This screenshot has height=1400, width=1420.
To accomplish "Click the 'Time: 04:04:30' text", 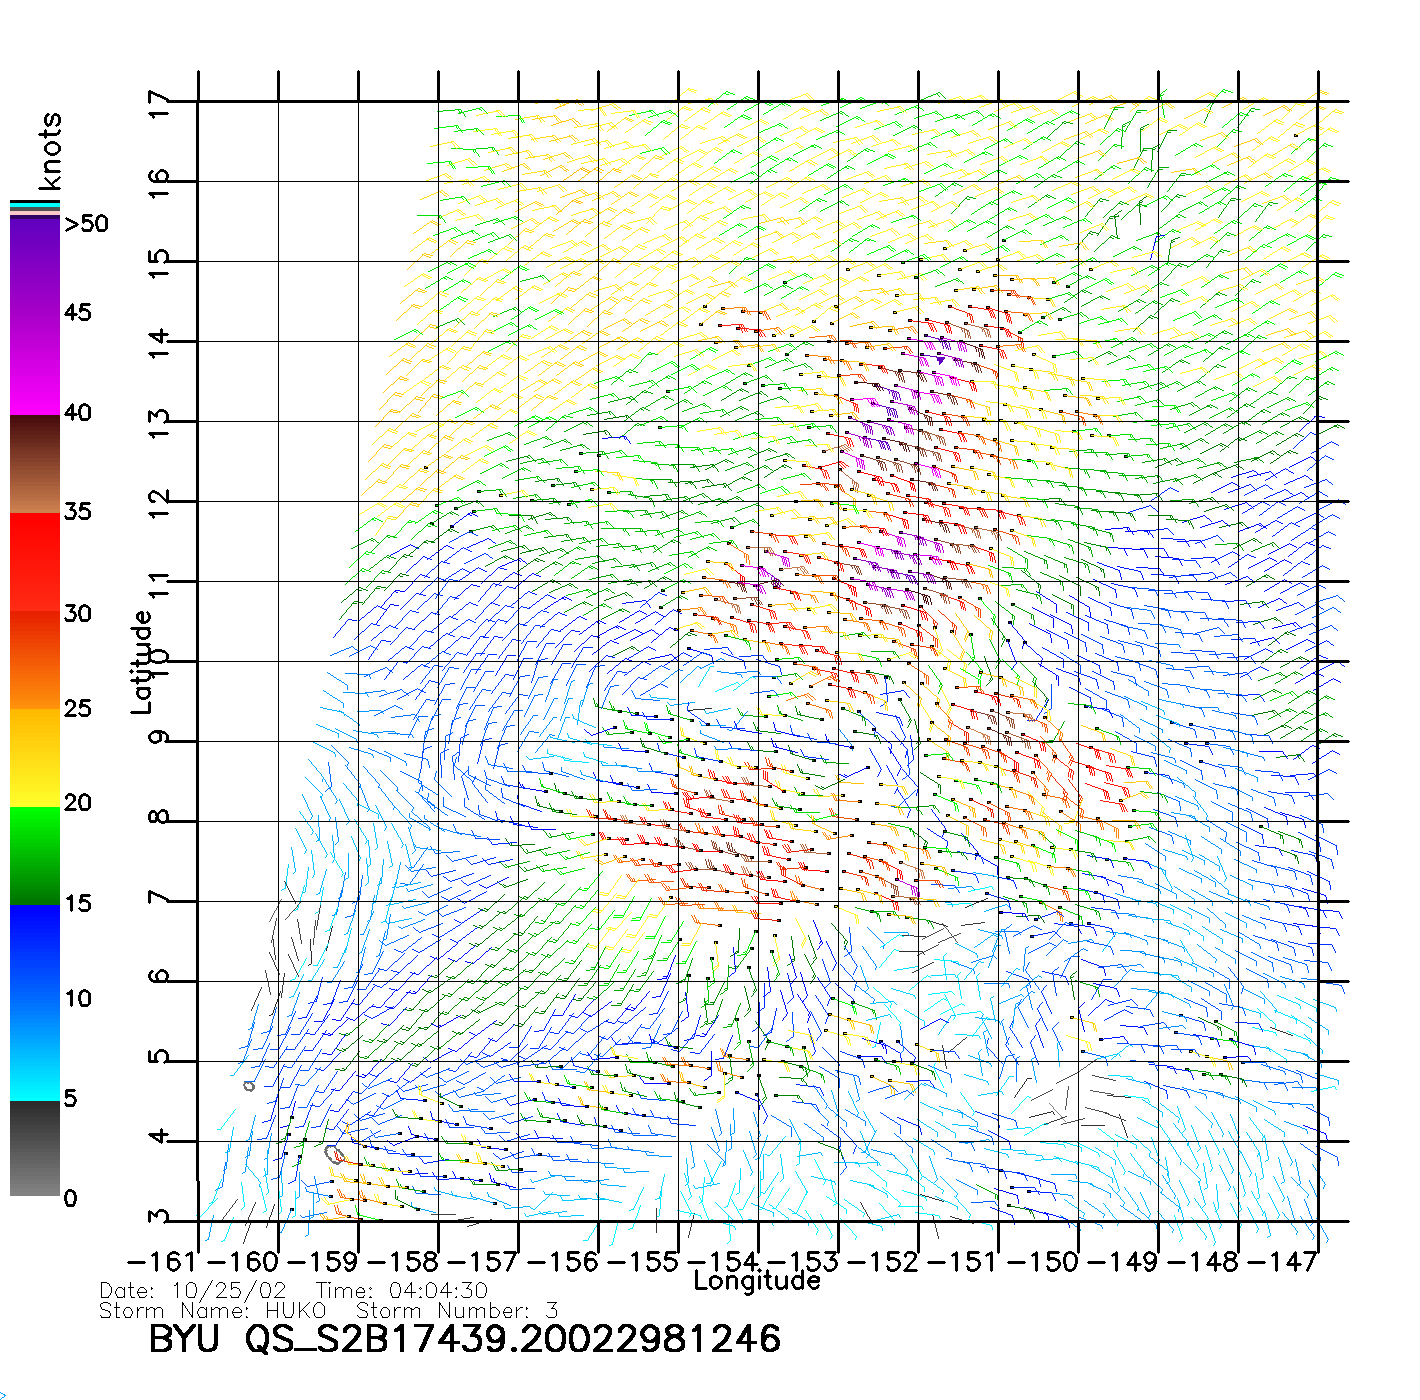I will tap(402, 1291).
